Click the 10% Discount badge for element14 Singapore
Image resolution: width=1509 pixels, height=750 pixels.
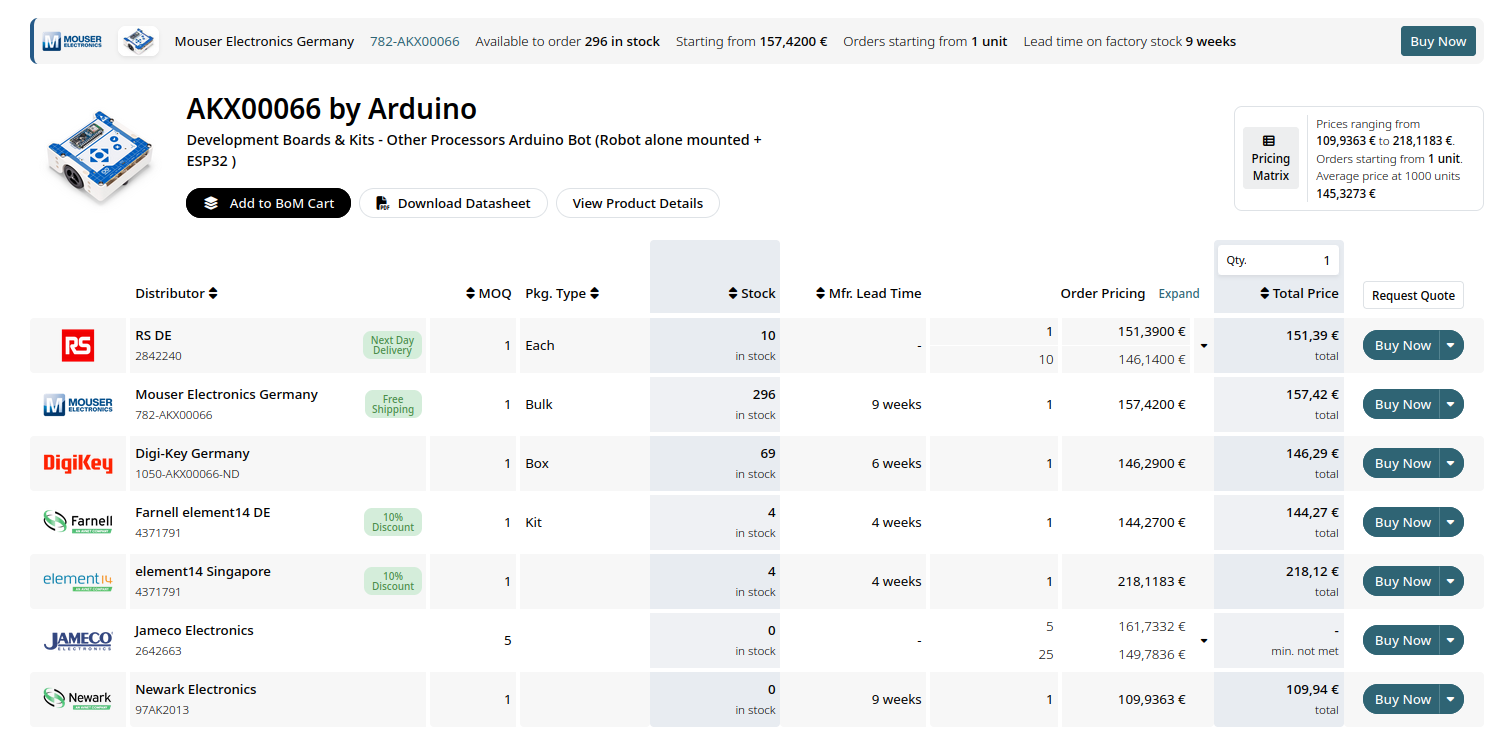[393, 582]
